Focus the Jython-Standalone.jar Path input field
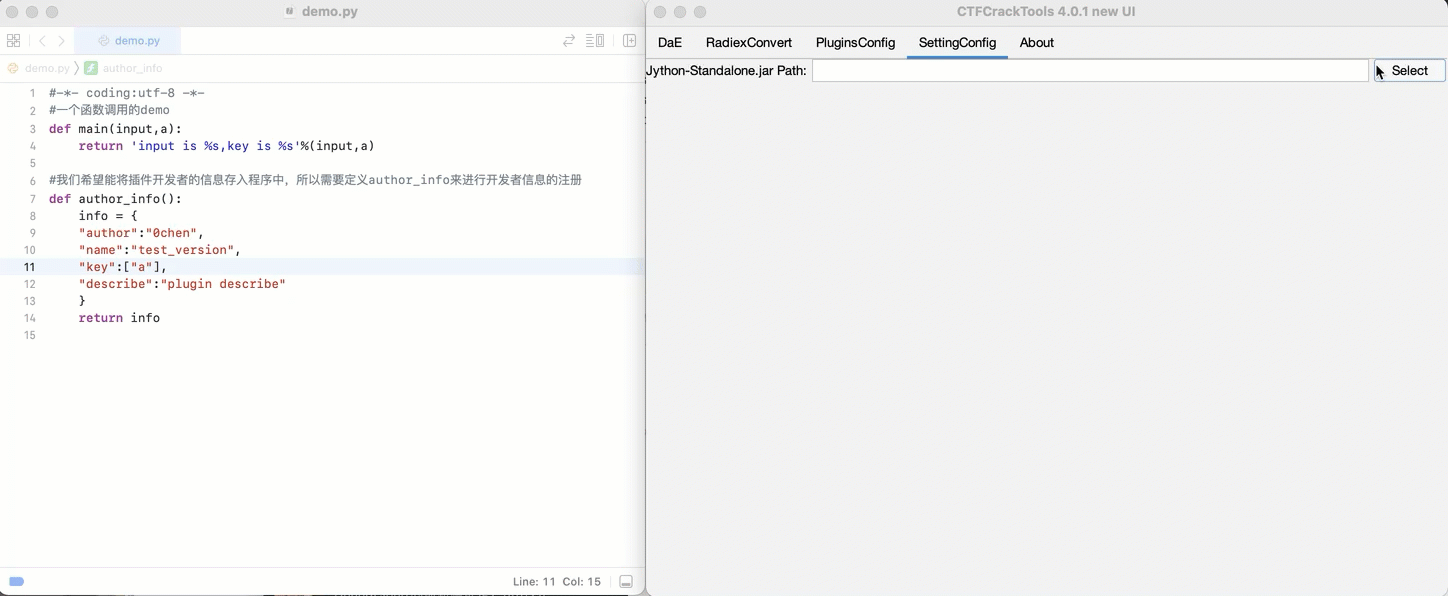 click(x=1090, y=70)
